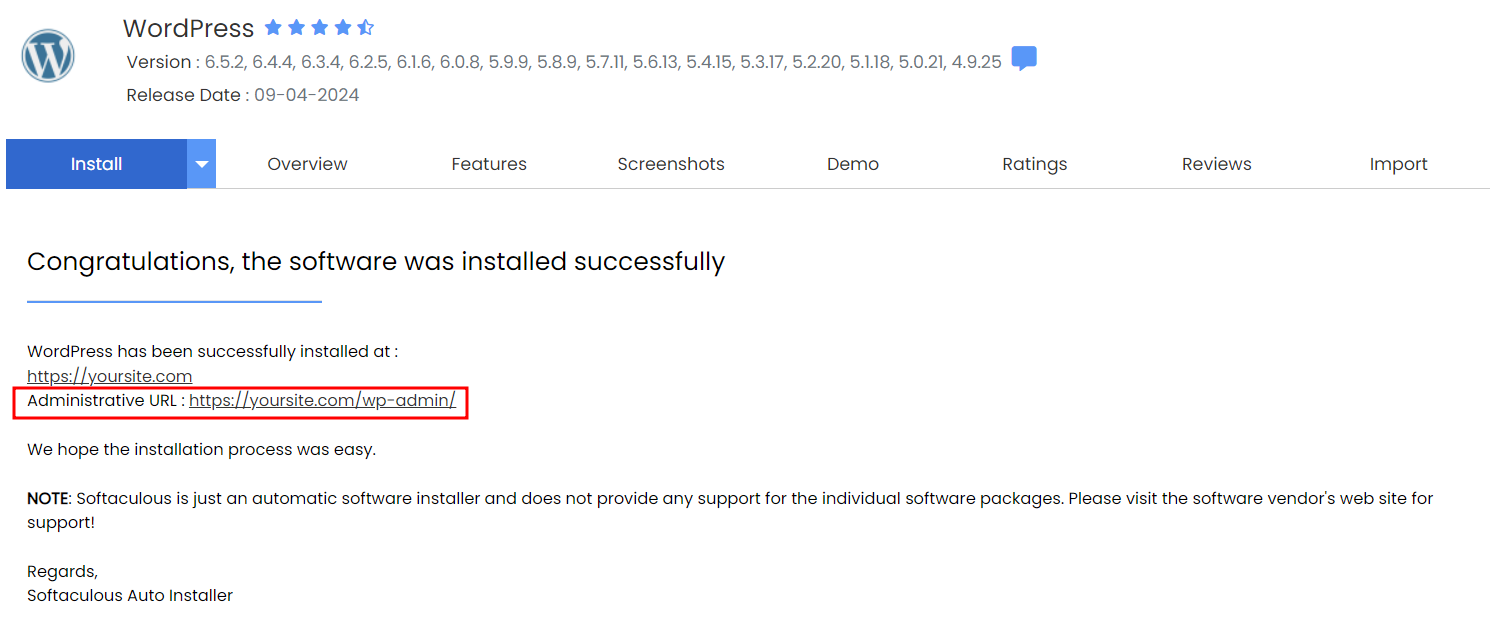Viewport: 1496px width, 641px height.
Task: Open the wp-admin Administrative URL link
Action: [322, 400]
